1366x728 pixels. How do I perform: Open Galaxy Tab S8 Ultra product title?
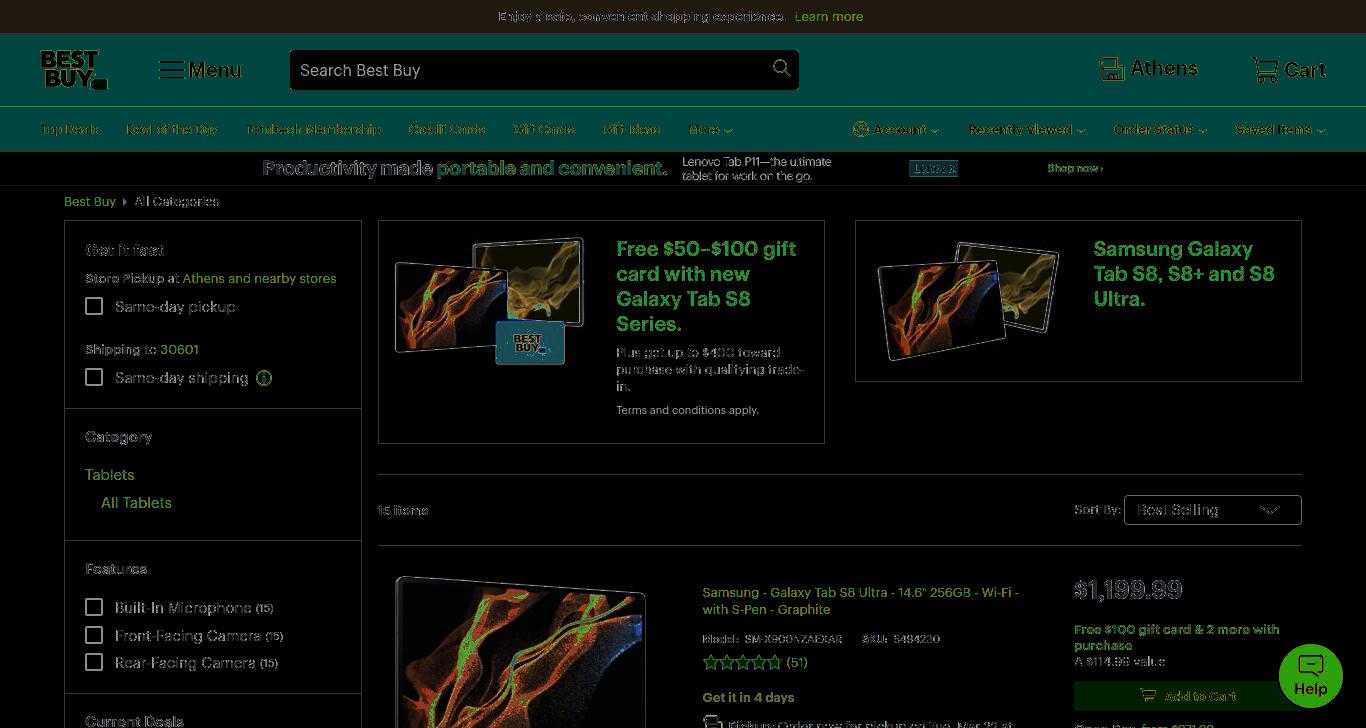point(860,601)
